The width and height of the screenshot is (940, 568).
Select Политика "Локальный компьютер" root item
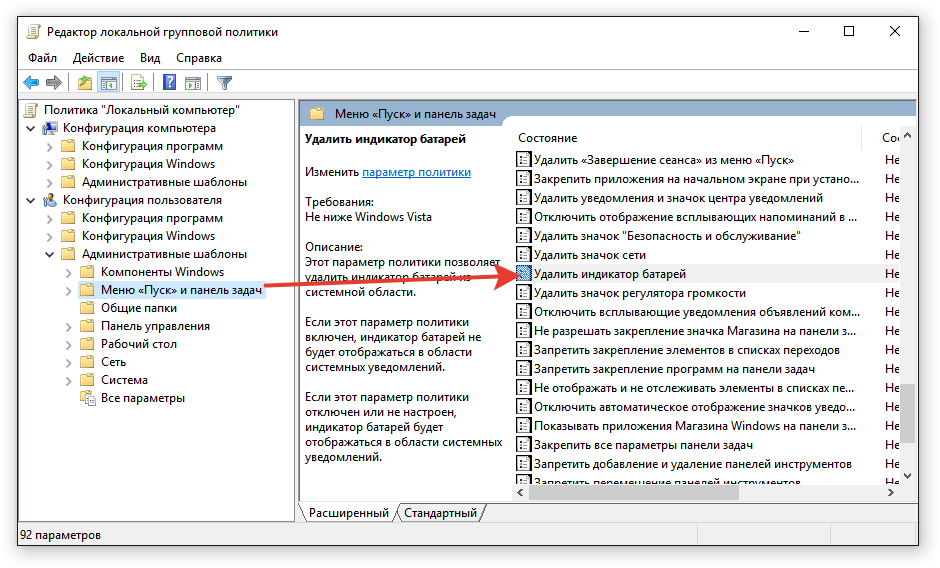[141, 110]
